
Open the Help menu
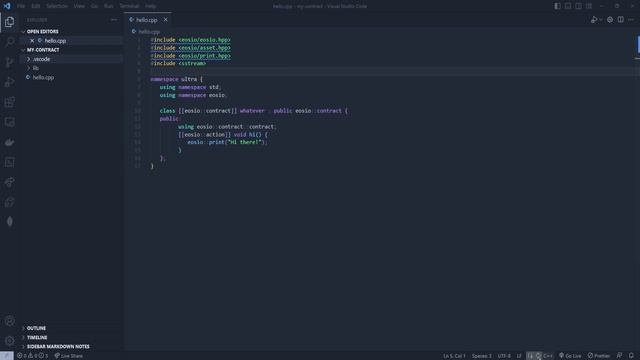click(151, 6)
